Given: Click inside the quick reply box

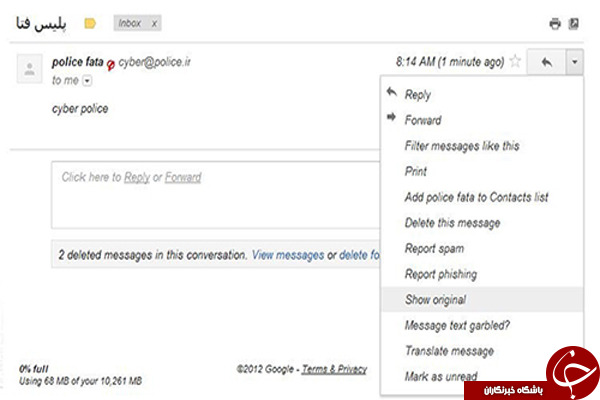Looking at the screenshot, I should (216, 195).
